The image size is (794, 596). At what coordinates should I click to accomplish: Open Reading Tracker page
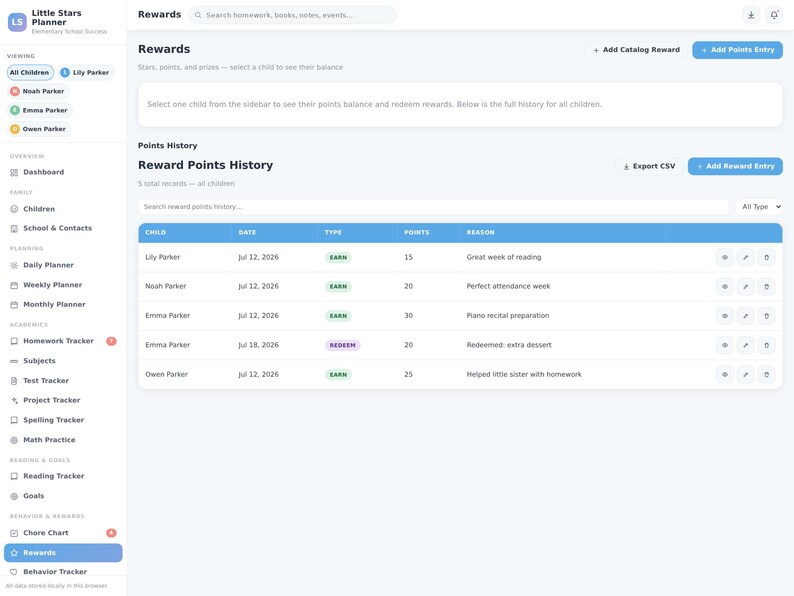[x=63, y=476]
